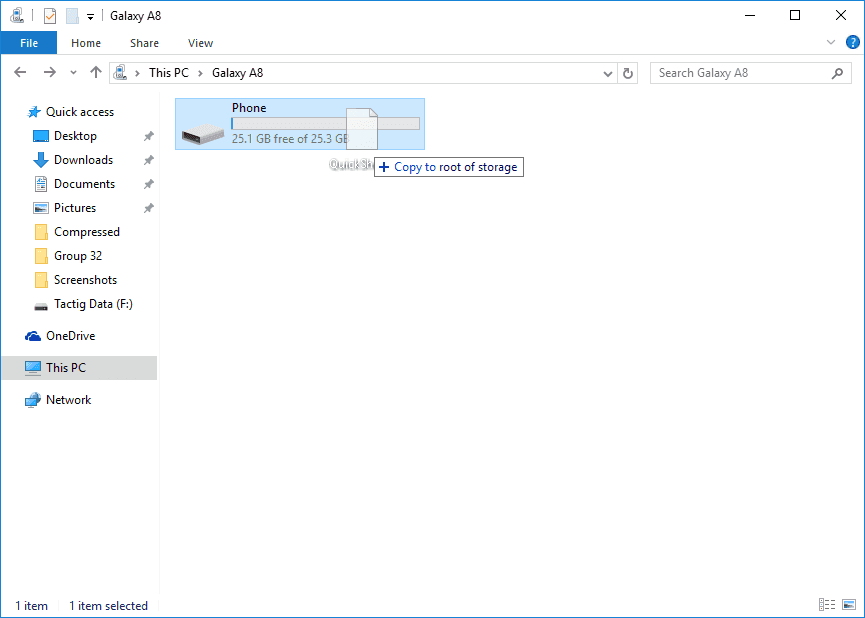Expand the address bar history dropdown

tap(607, 73)
